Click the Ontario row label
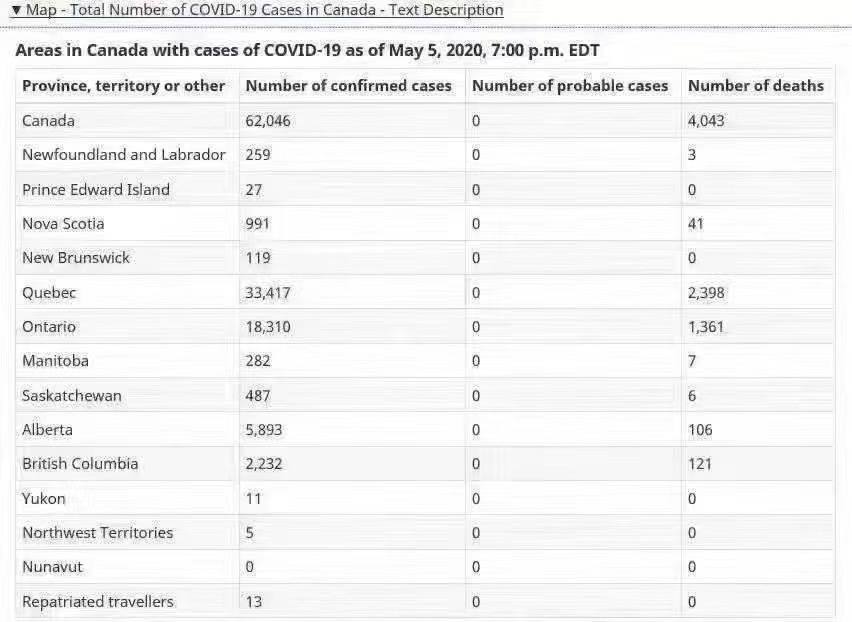The height and width of the screenshot is (622, 852). pos(49,327)
